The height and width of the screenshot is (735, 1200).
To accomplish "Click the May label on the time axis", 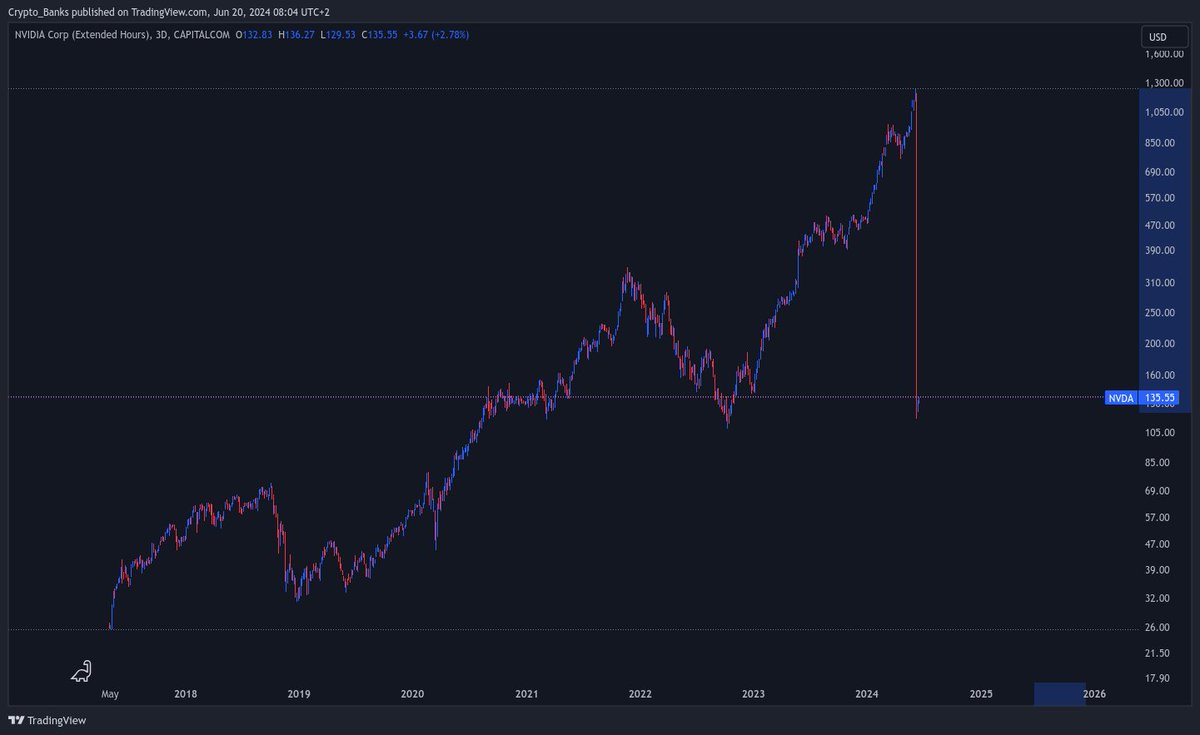I will 110,694.
